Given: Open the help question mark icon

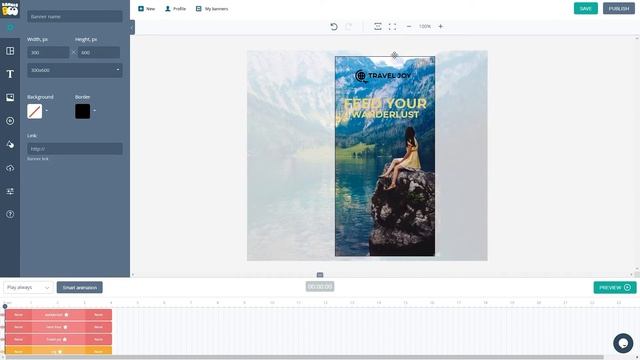Looking at the screenshot, I should coord(10,214).
